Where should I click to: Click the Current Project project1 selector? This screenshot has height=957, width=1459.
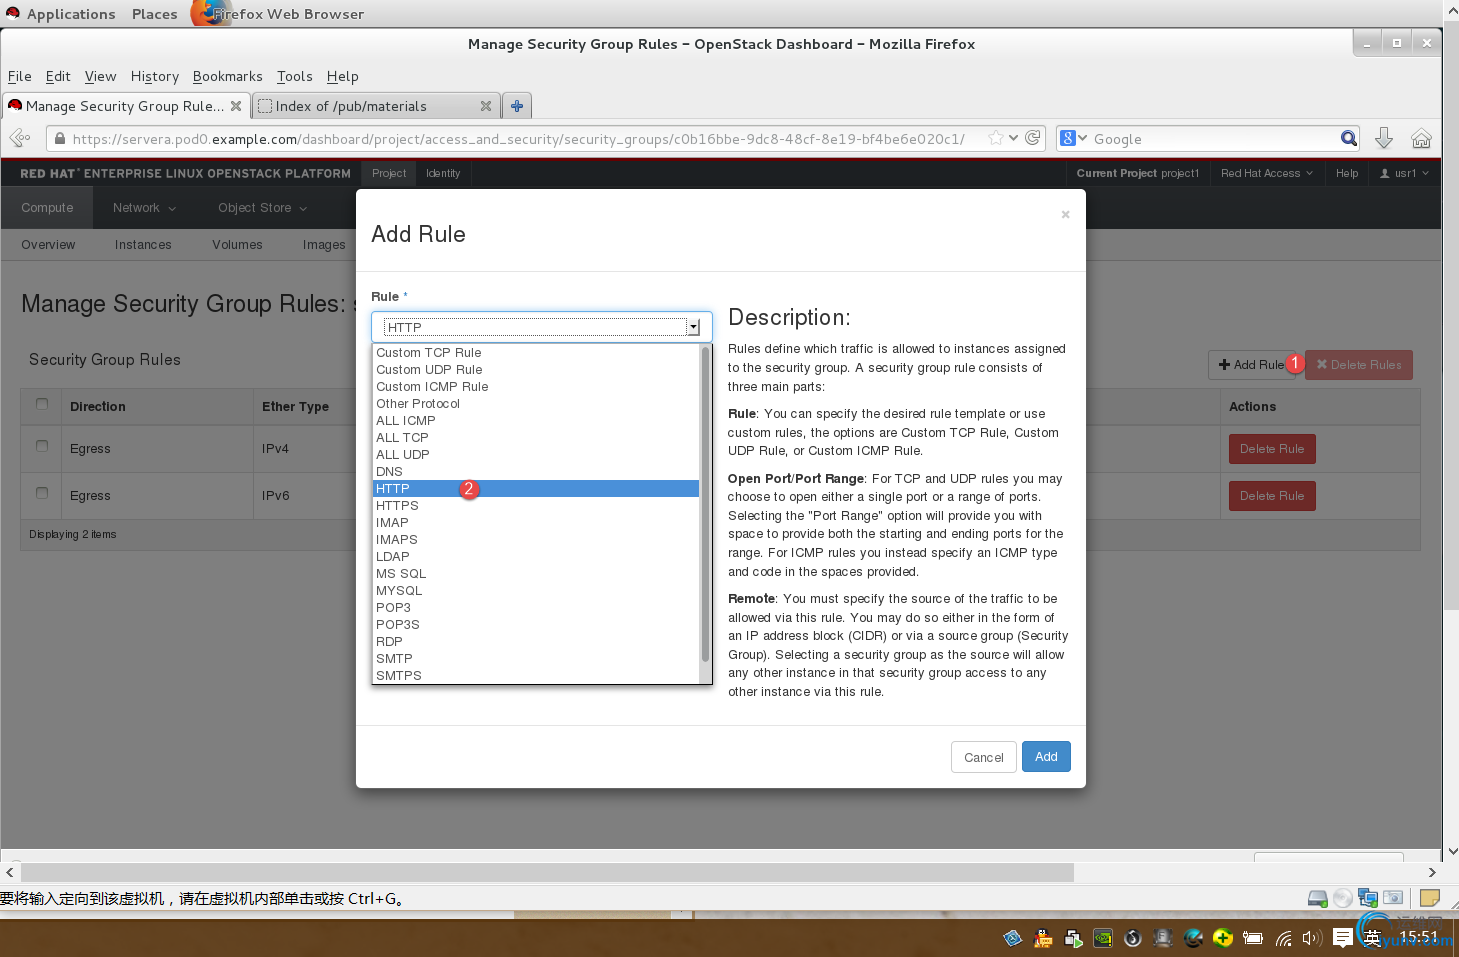(x=1137, y=173)
